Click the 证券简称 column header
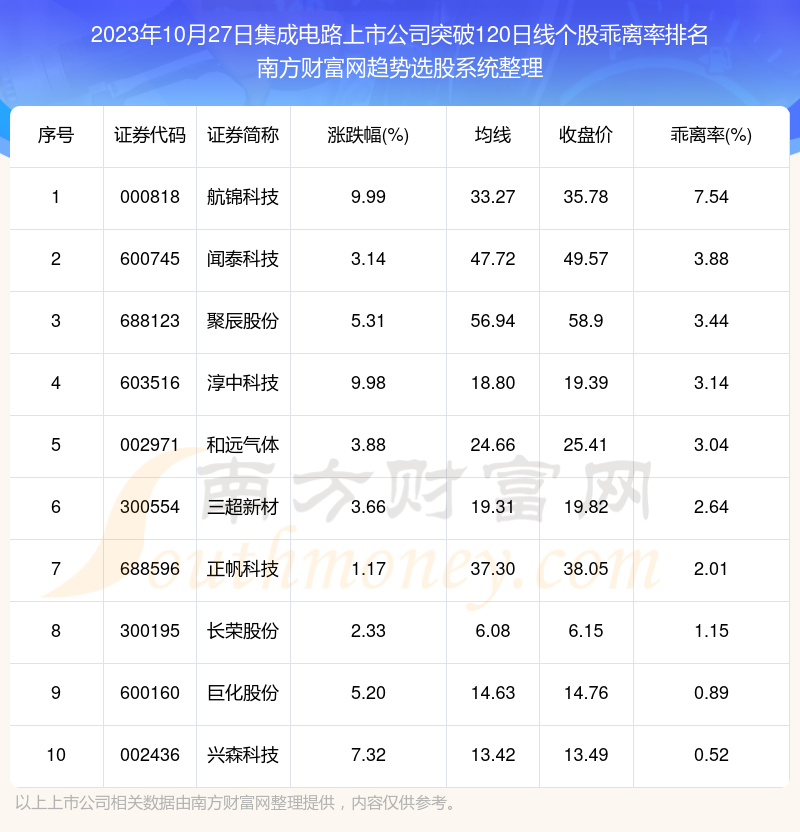The width and height of the screenshot is (800, 832). pos(243,135)
